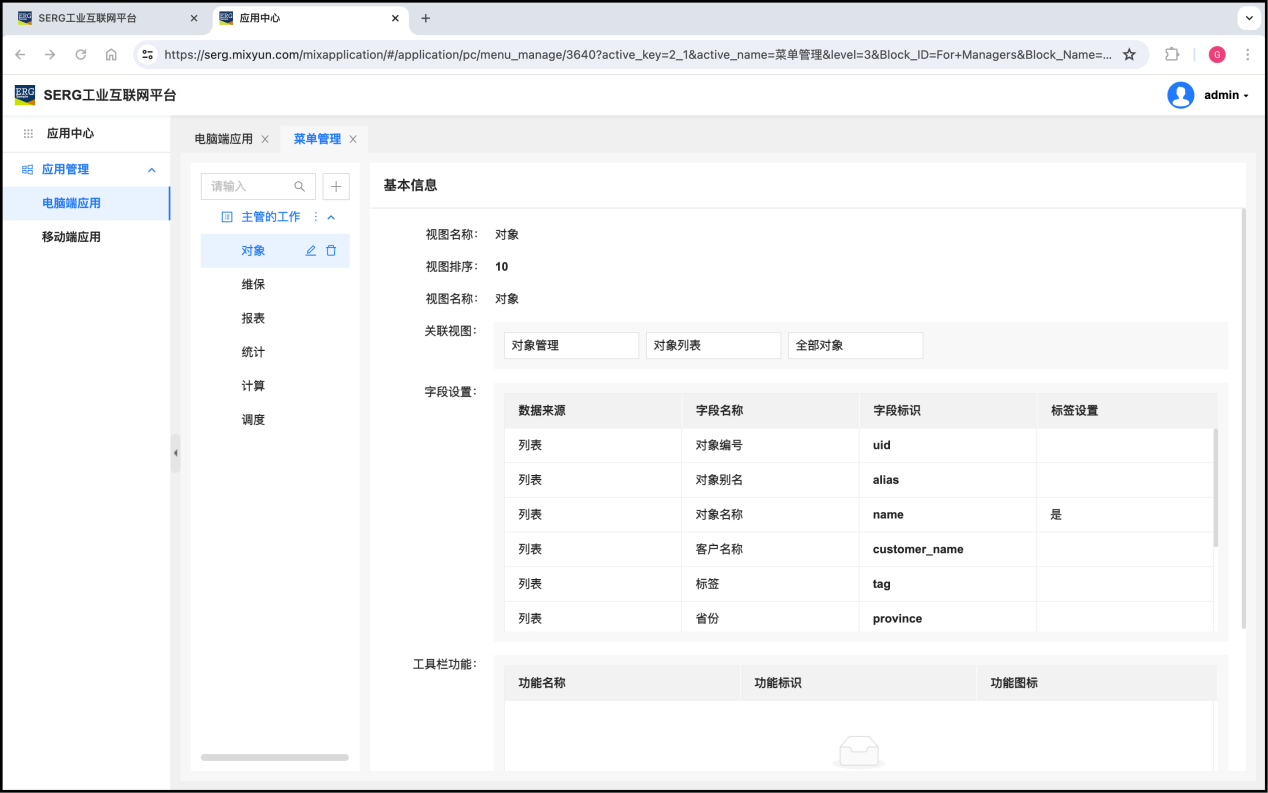Open the browser extensions puzzle icon
1268x793 pixels.
pyautogui.click(x=1172, y=55)
